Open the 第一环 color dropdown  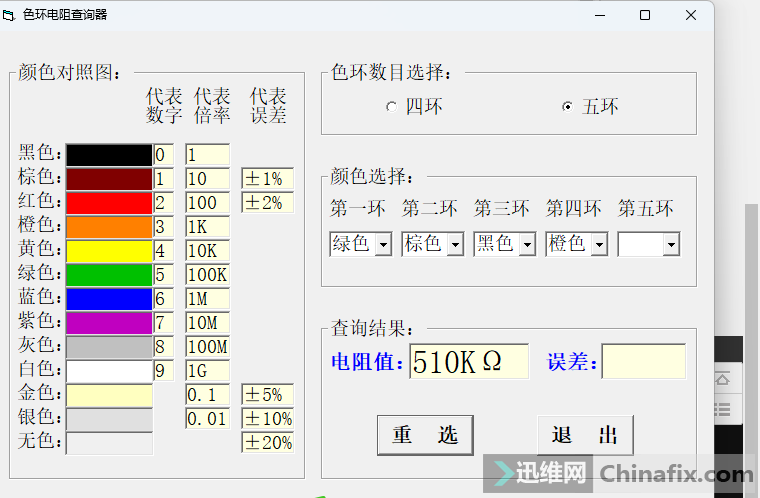383,244
